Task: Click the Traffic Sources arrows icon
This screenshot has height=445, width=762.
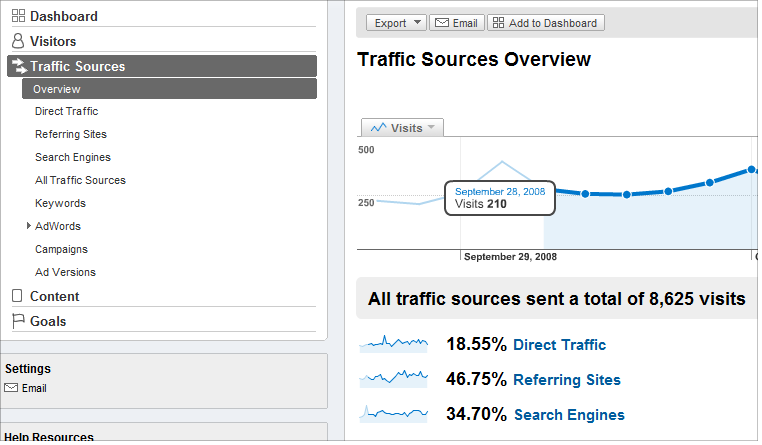Action: click(19, 66)
